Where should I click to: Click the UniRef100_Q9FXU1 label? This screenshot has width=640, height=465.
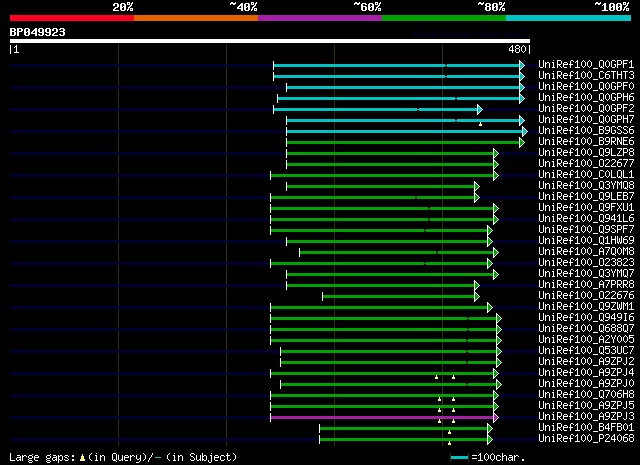tap(586, 208)
